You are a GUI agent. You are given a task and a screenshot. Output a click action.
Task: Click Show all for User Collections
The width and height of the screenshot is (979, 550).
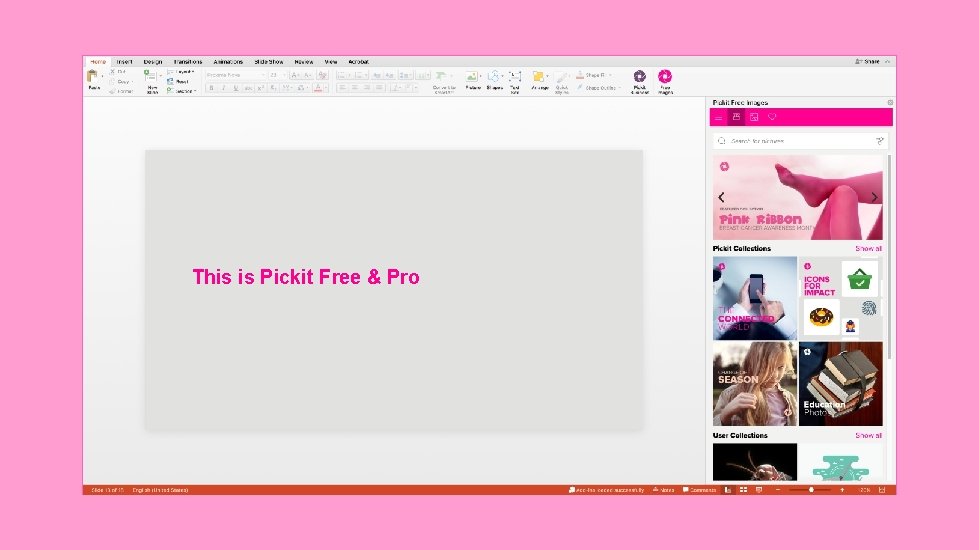868,435
